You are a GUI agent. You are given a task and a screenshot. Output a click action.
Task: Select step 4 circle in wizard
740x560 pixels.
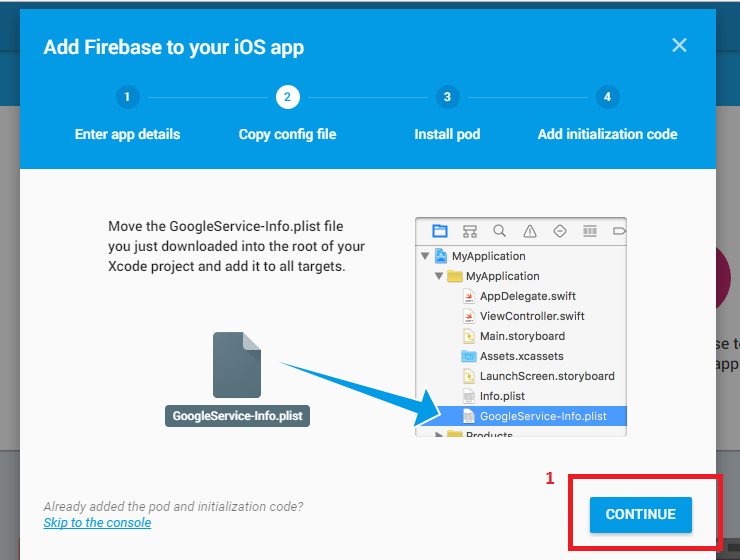click(x=607, y=97)
